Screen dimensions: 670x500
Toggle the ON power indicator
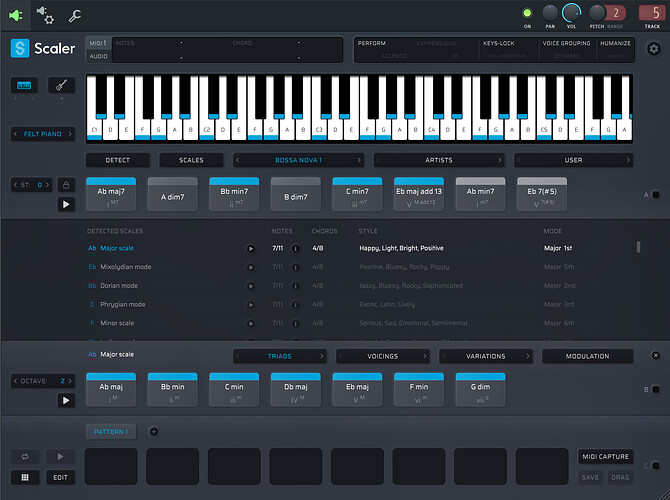point(527,13)
